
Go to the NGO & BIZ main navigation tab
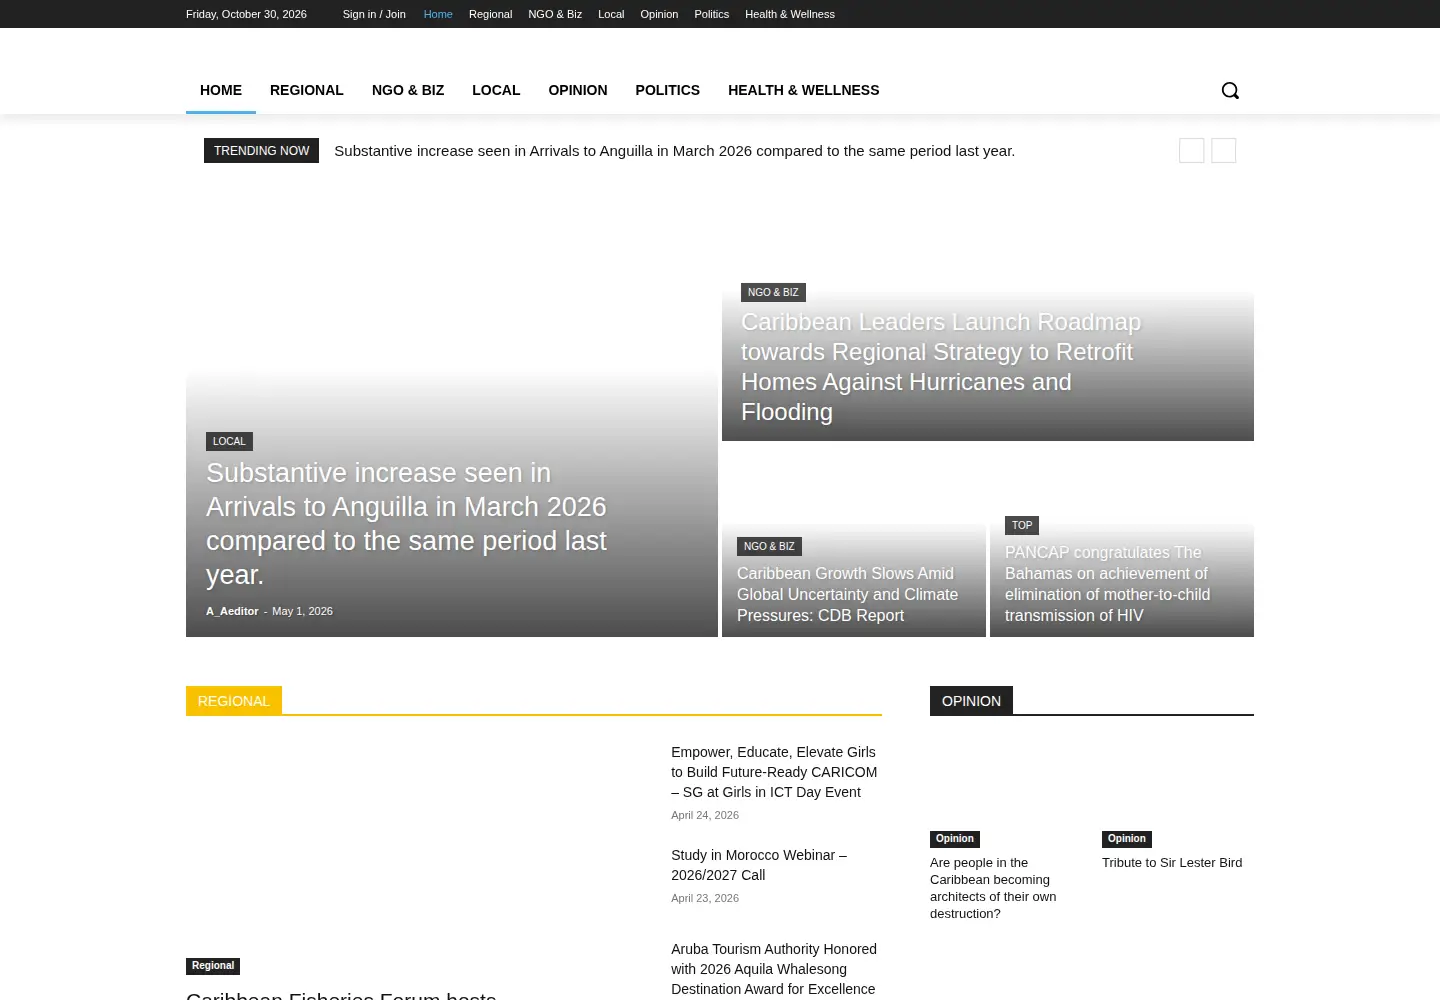[x=408, y=90]
